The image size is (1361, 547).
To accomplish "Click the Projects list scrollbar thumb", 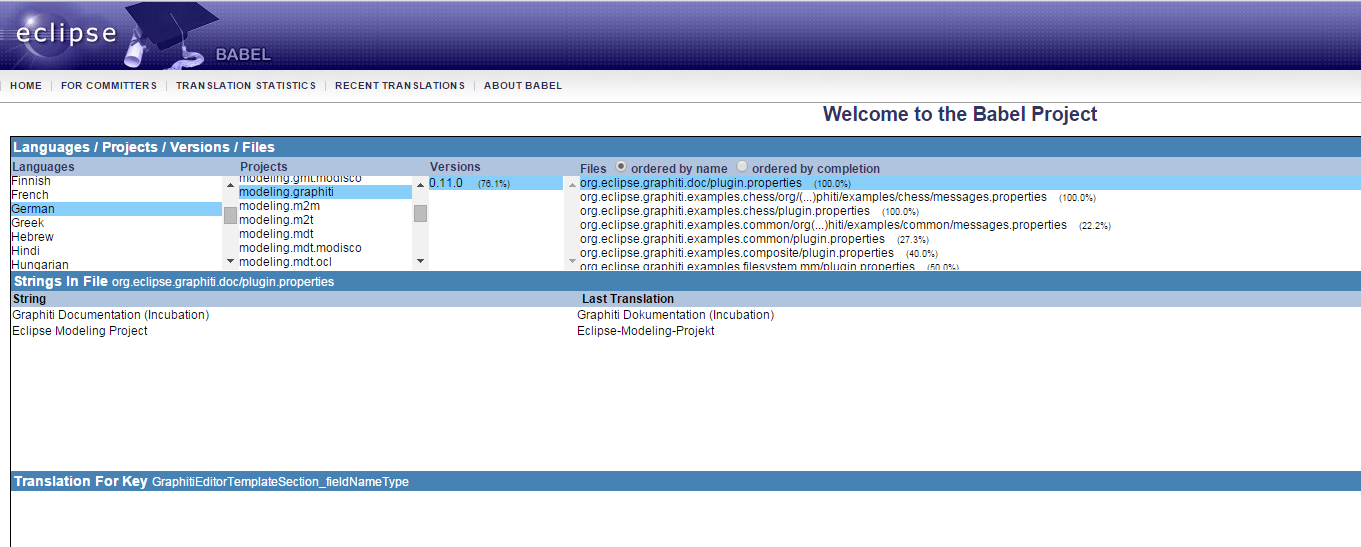I will [420, 213].
